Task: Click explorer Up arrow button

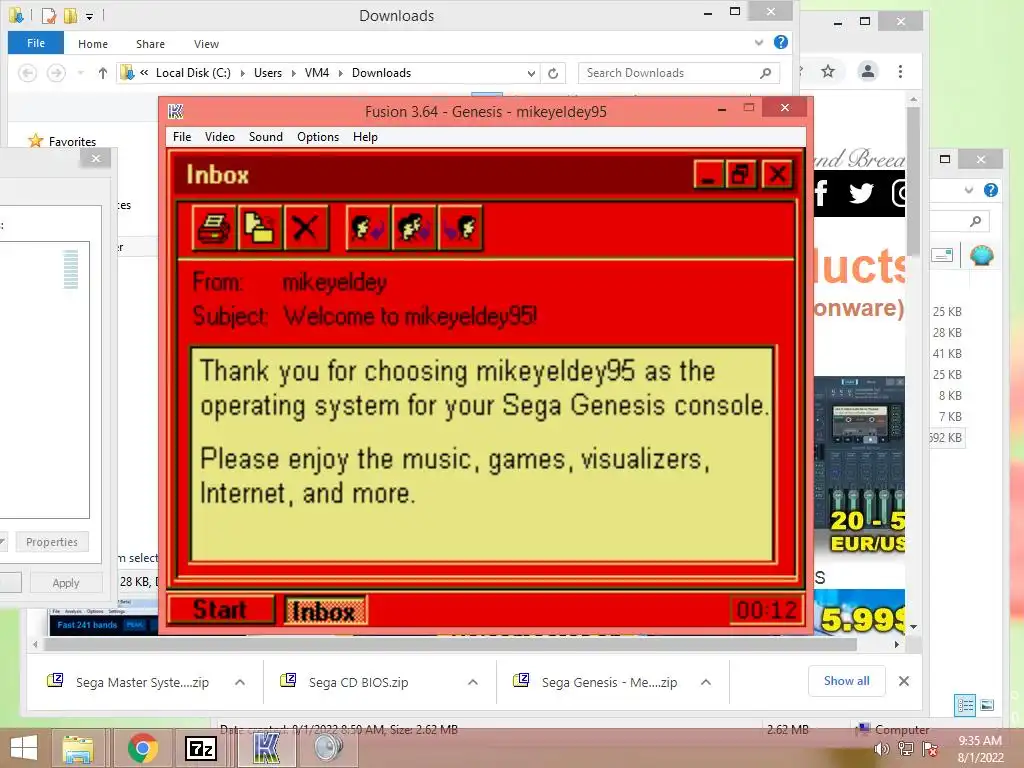Action: pyautogui.click(x=103, y=73)
